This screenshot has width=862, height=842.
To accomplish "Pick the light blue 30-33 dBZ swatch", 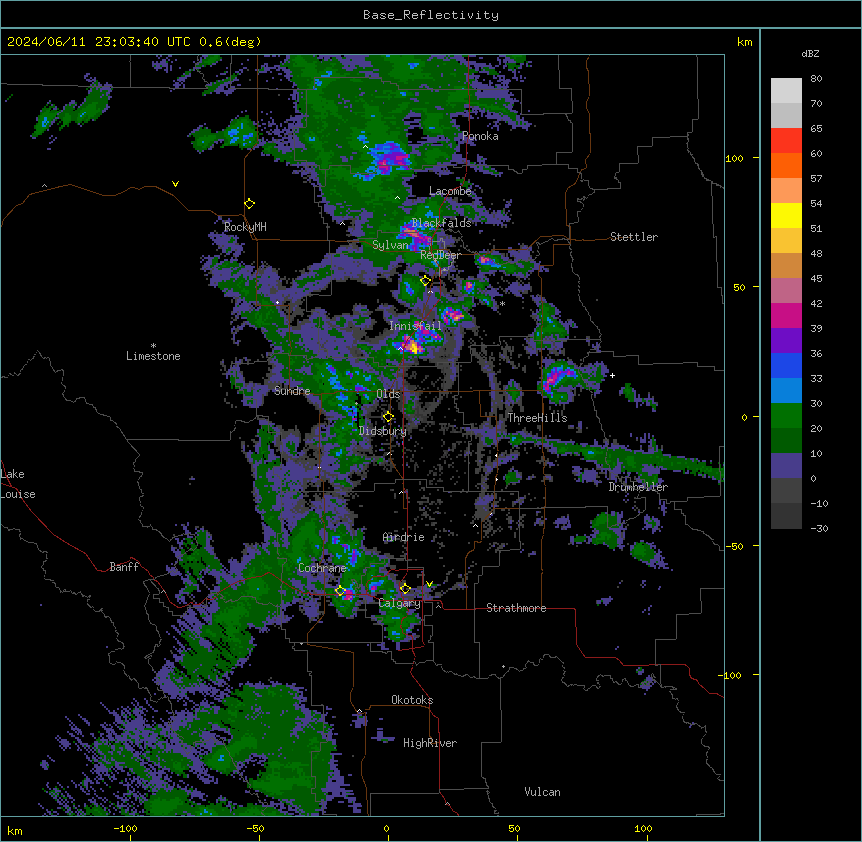I will click(786, 391).
